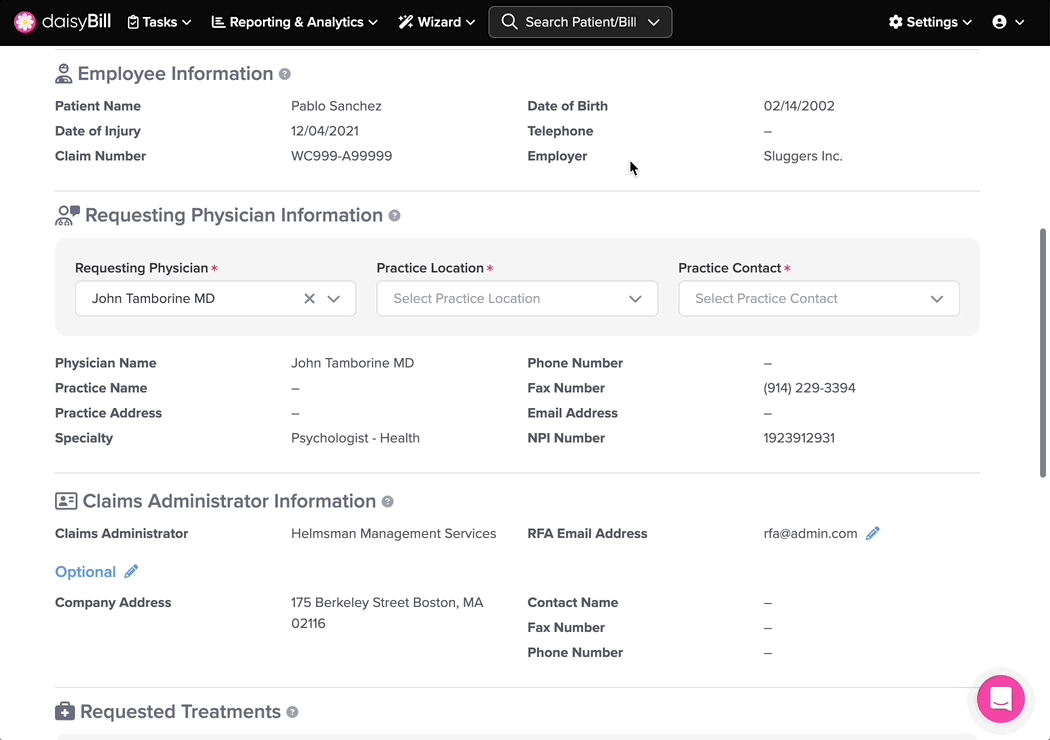Viewport: 1050px width, 740px height.
Task: Click the Tasks clipboard icon
Action: [x=133, y=22]
